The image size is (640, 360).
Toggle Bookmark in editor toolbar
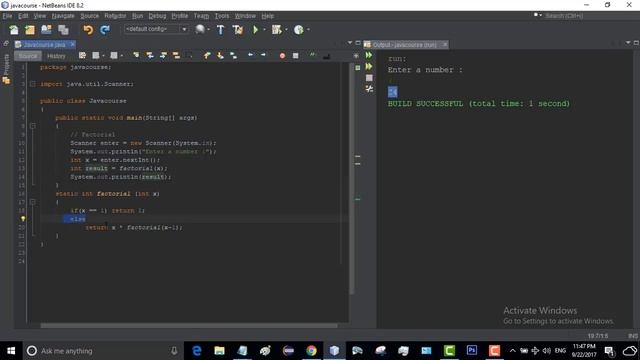point(233,56)
